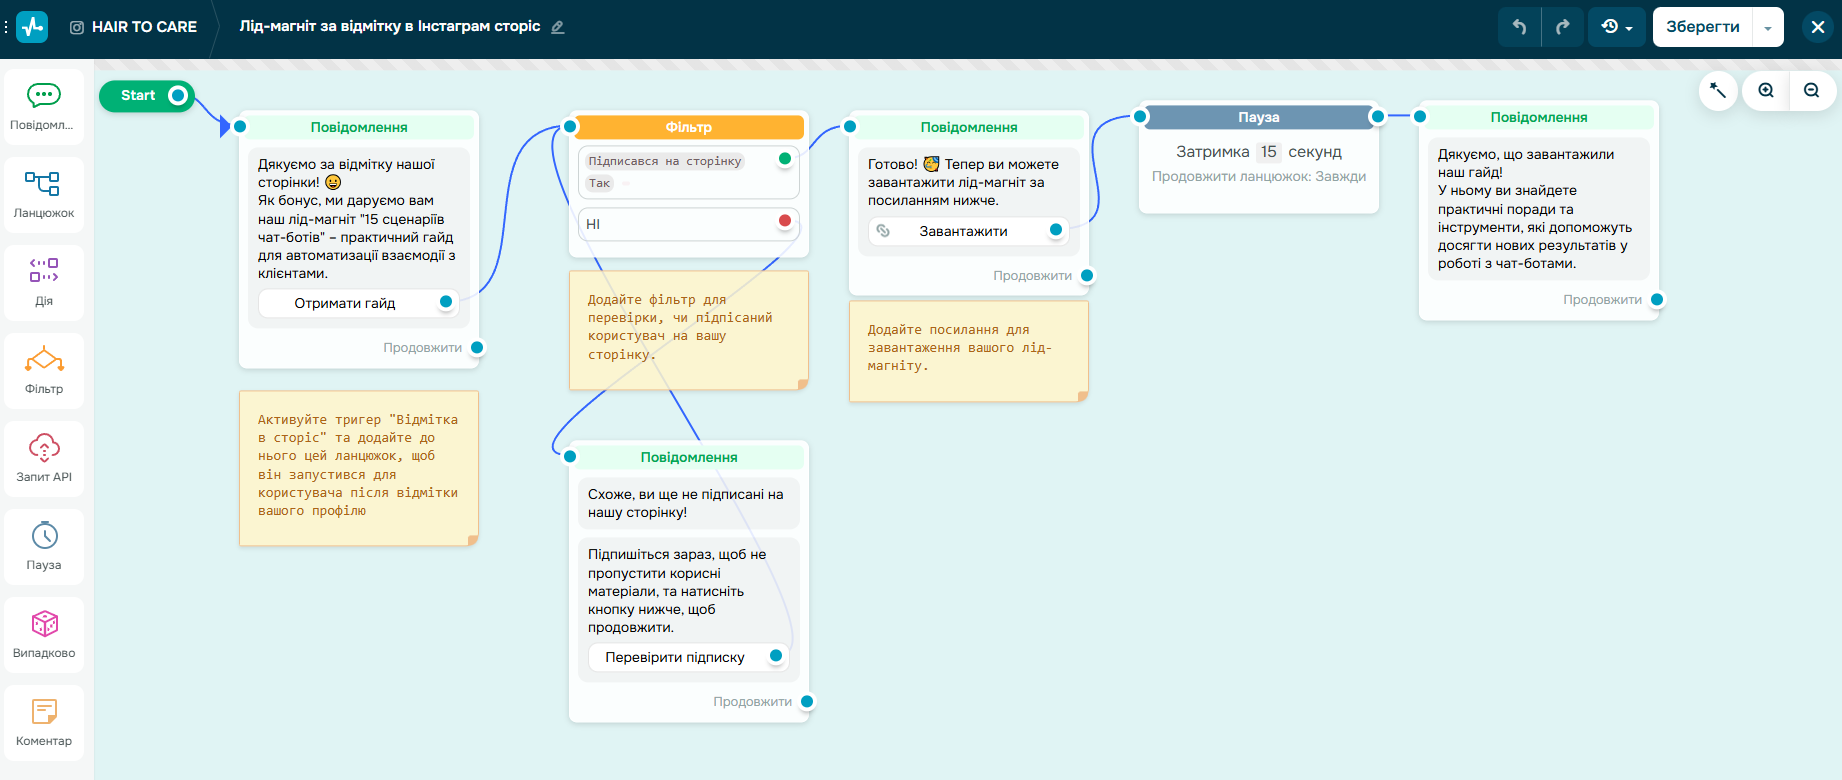Click the menu dots beside the logo
Image resolution: width=1842 pixels, height=780 pixels.
6,27
